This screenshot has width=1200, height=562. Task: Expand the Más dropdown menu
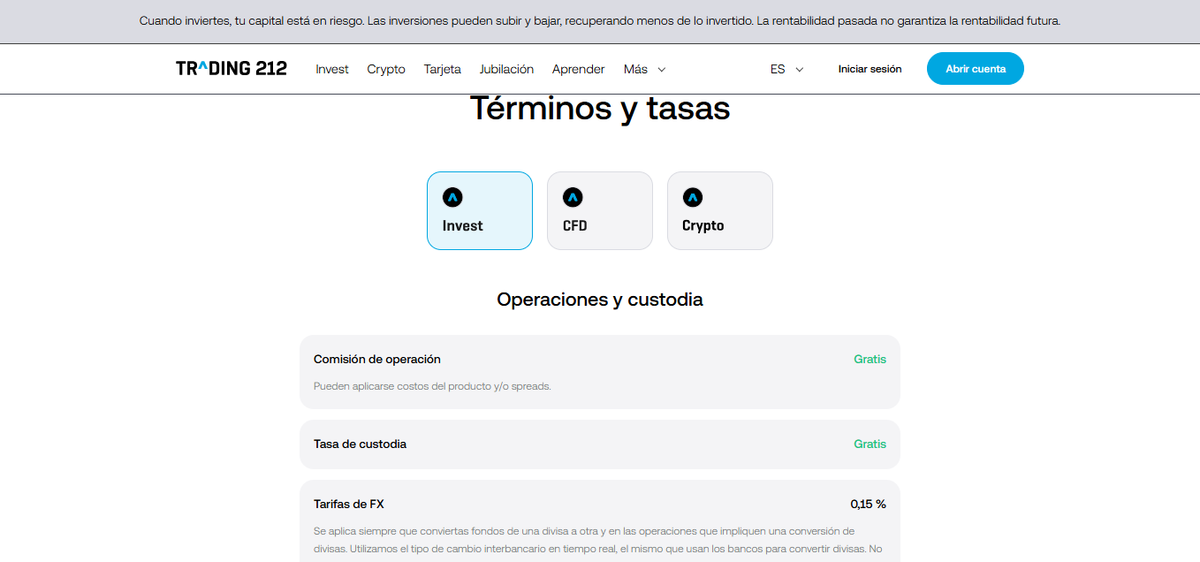[644, 69]
